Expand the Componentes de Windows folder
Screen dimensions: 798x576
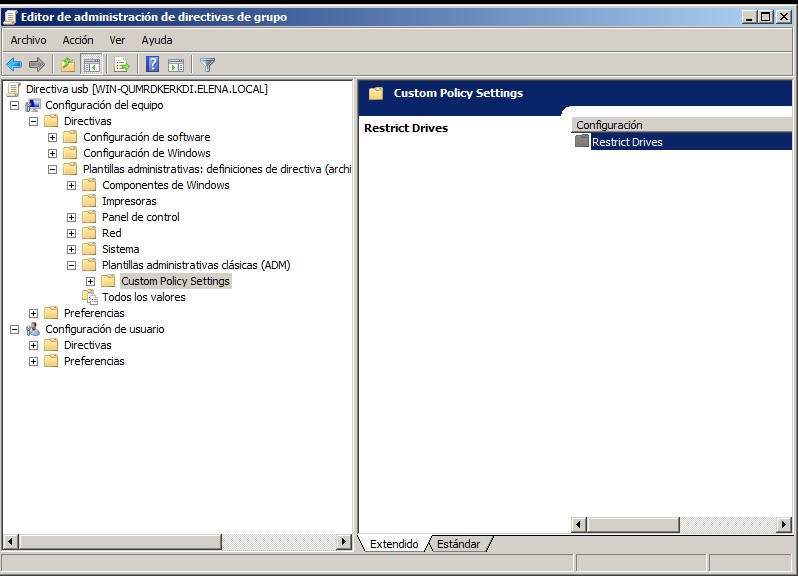[x=72, y=185]
